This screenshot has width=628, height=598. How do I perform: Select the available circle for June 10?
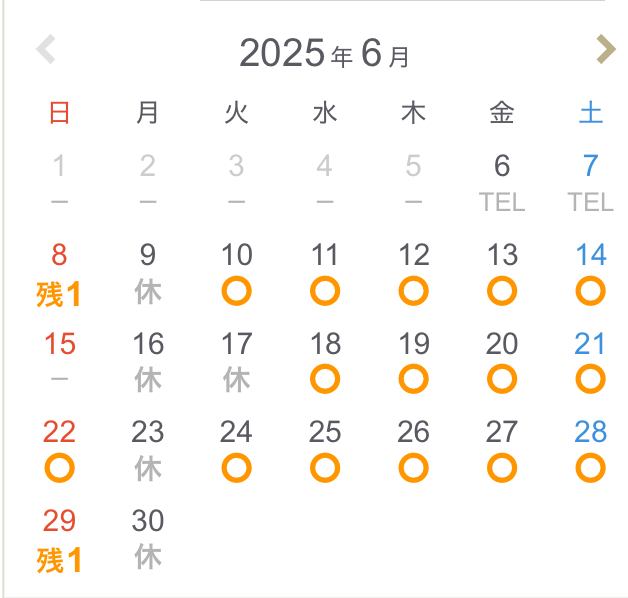coord(237,291)
